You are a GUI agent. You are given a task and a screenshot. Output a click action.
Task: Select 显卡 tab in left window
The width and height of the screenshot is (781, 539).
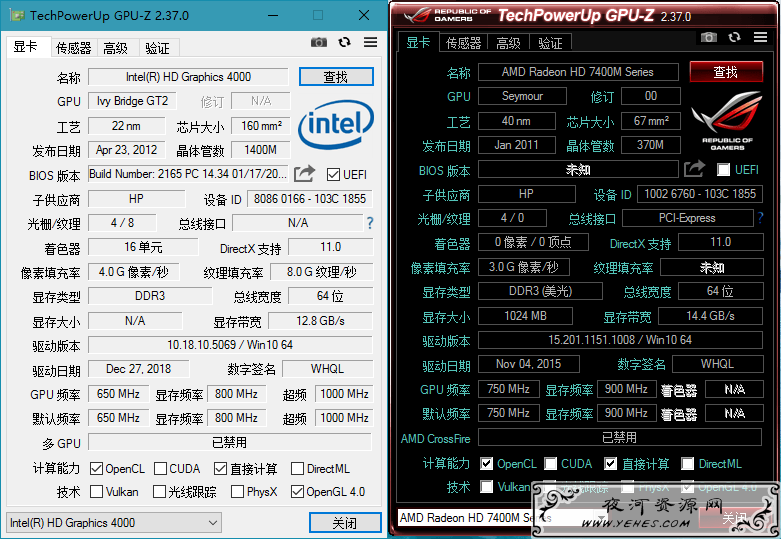(x=26, y=47)
